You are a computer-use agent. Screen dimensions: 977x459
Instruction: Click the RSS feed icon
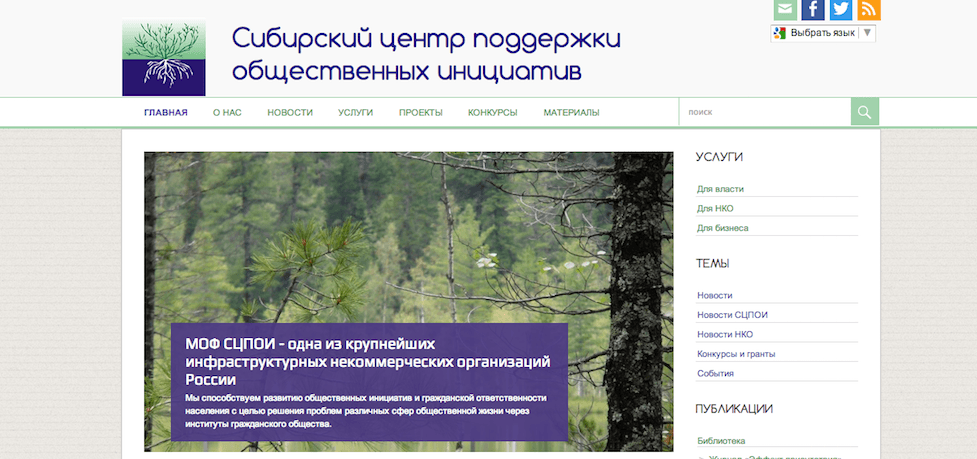pos(868,10)
